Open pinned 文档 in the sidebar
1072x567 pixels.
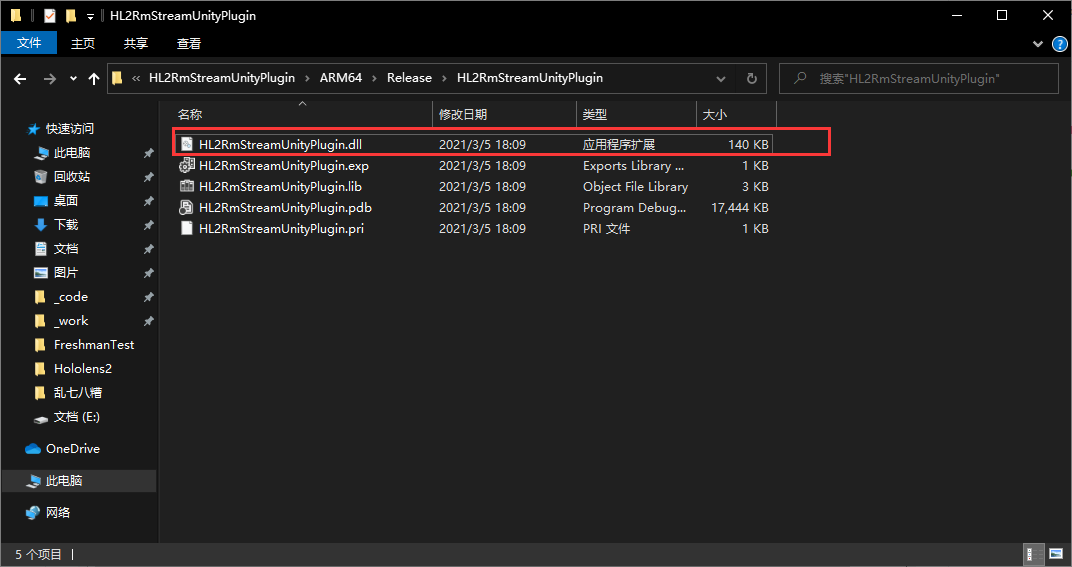(66, 248)
